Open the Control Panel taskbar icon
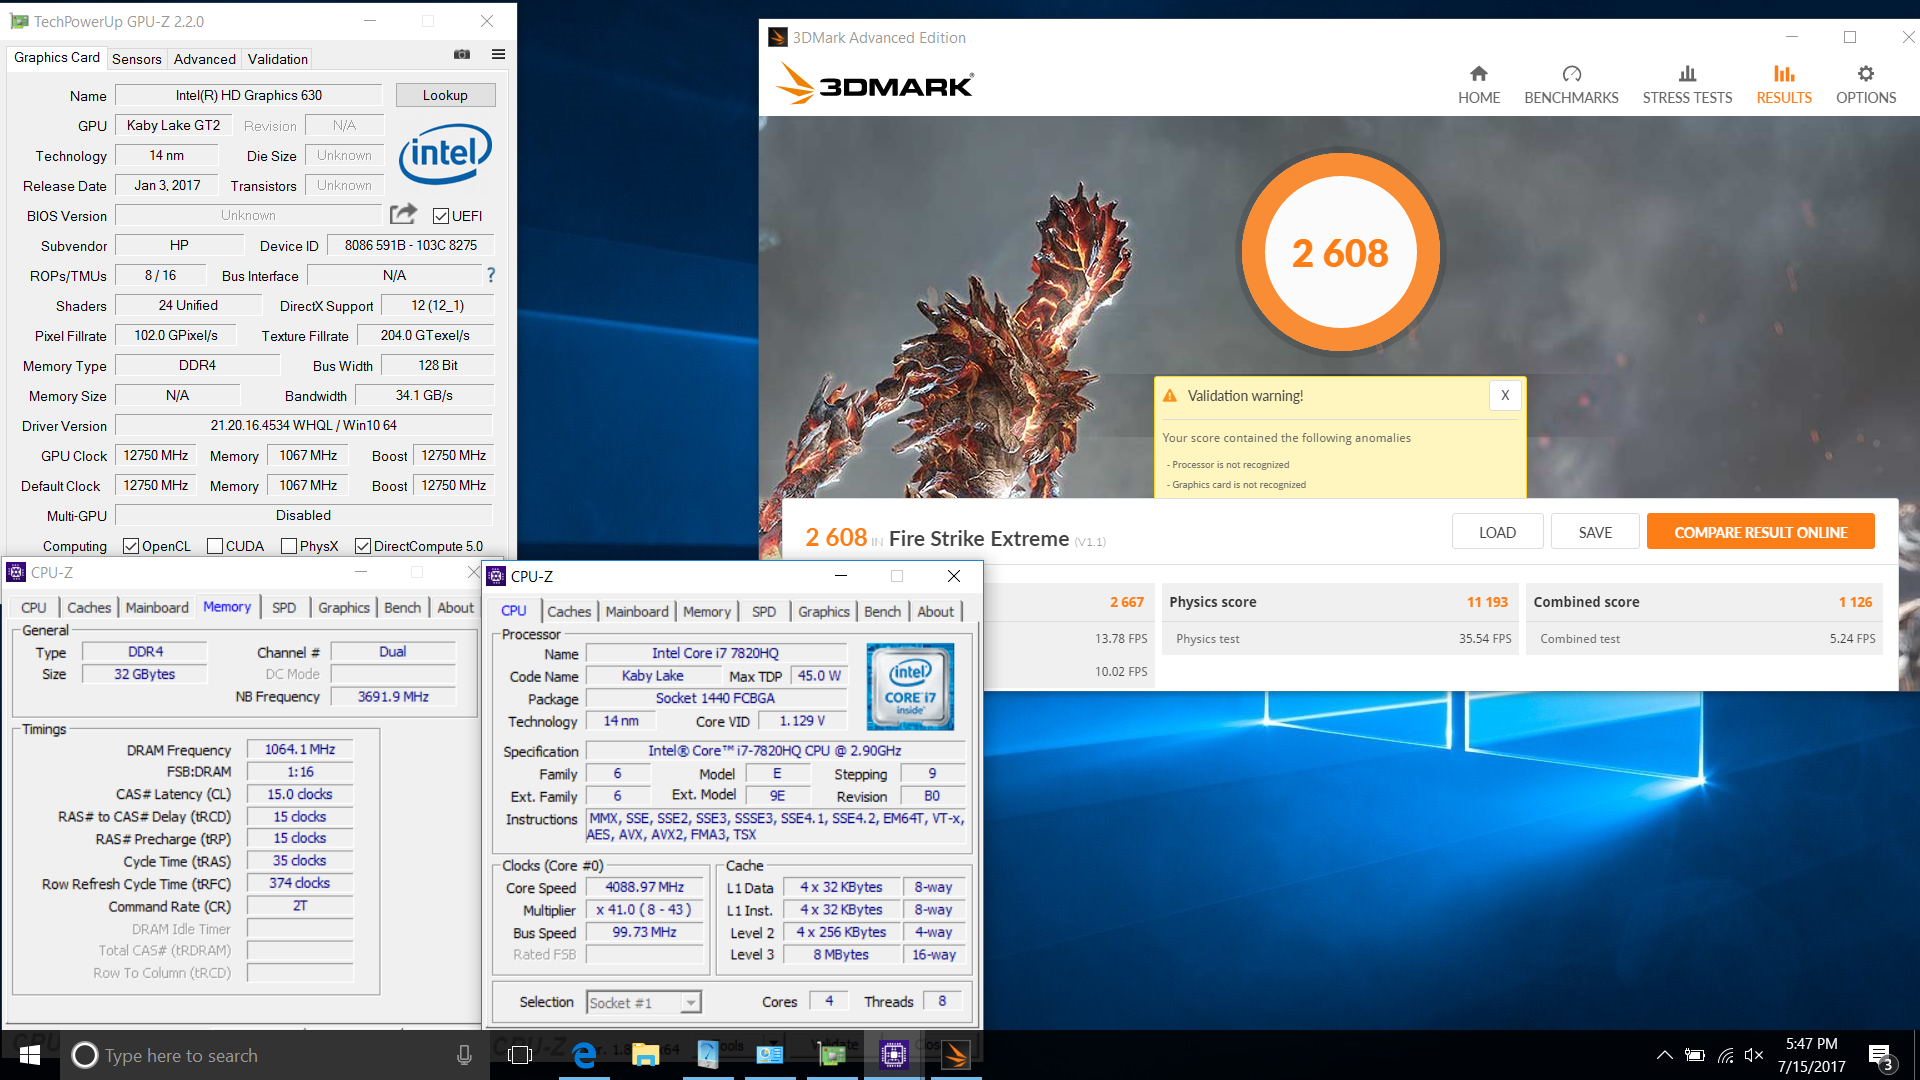This screenshot has height=1080, width=1920. pos(770,1055)
